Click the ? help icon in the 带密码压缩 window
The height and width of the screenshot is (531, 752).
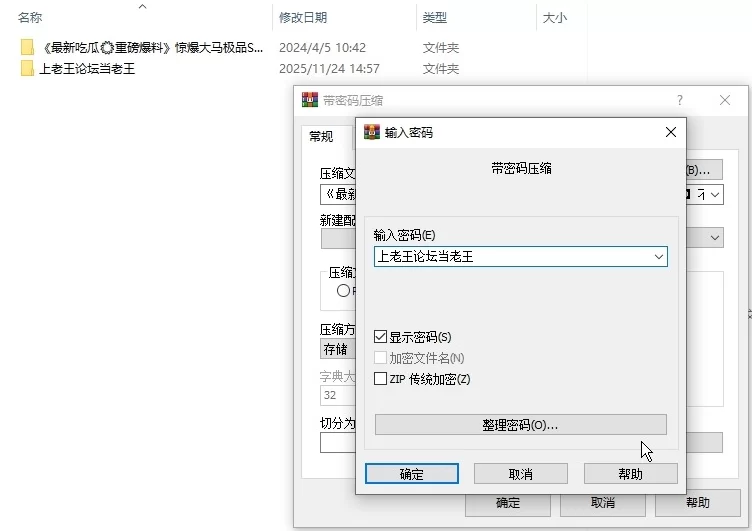click(x=680, y=100)
